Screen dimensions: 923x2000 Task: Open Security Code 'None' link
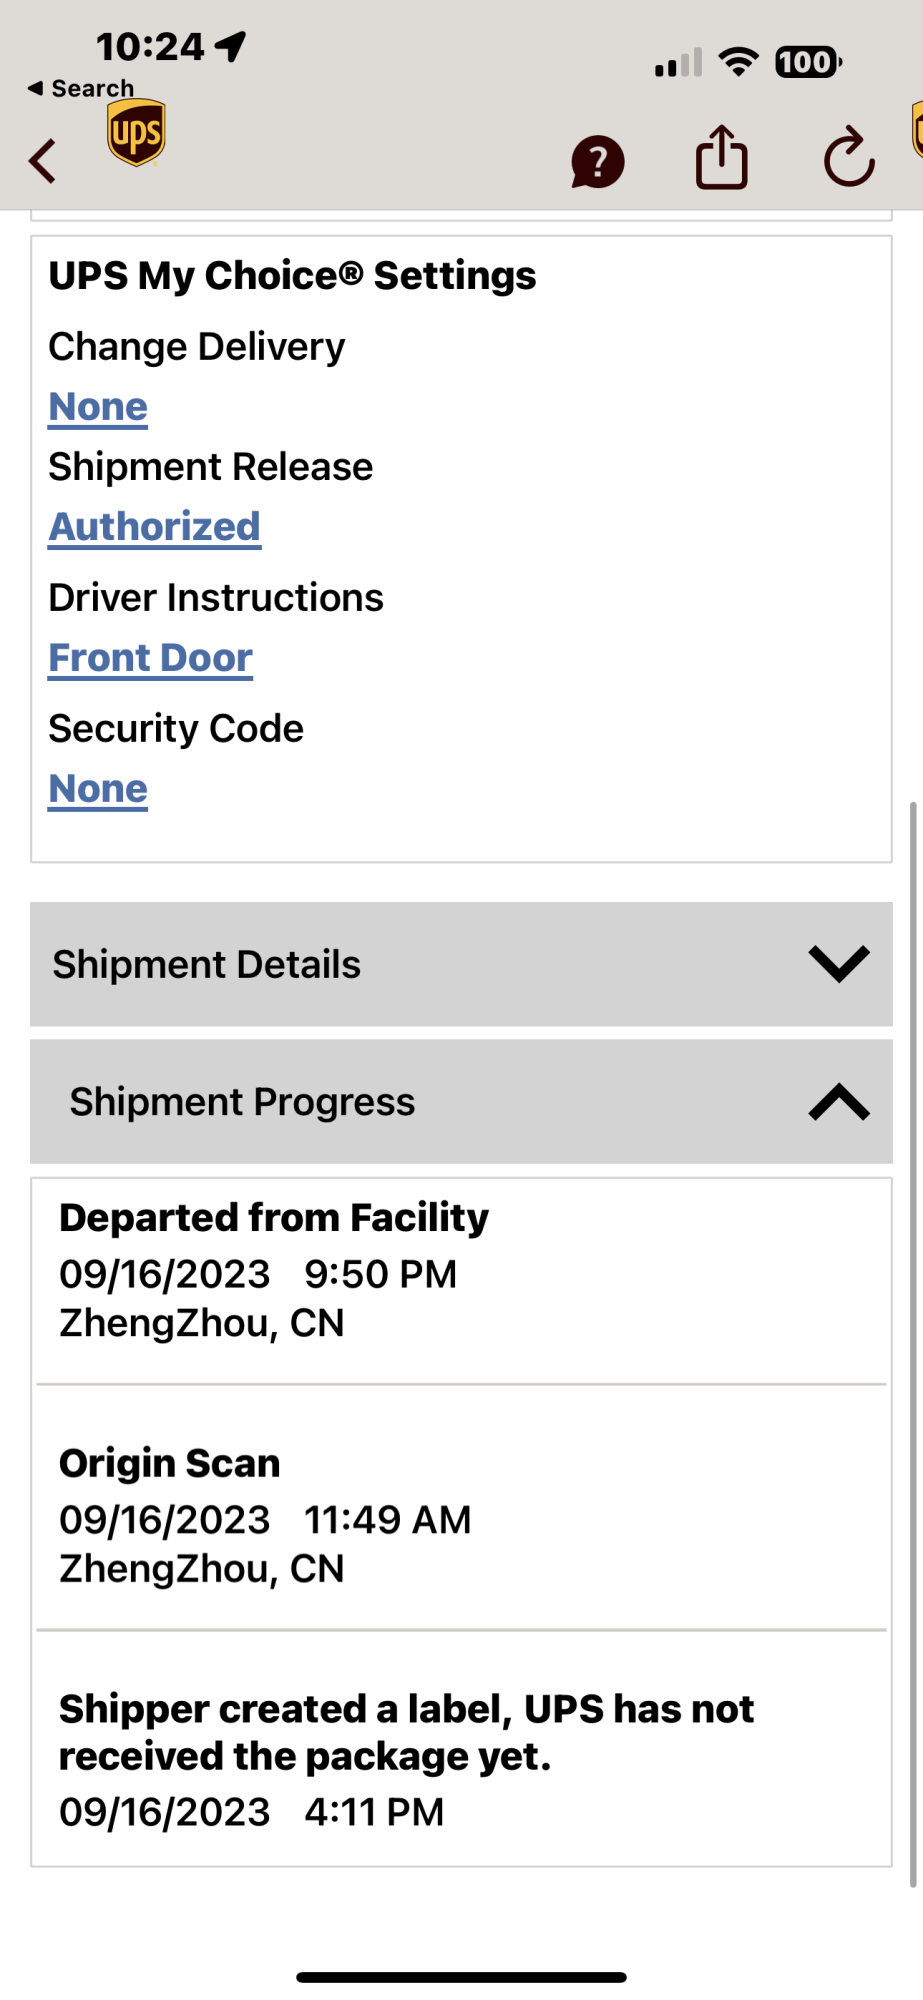pos(98,789)
